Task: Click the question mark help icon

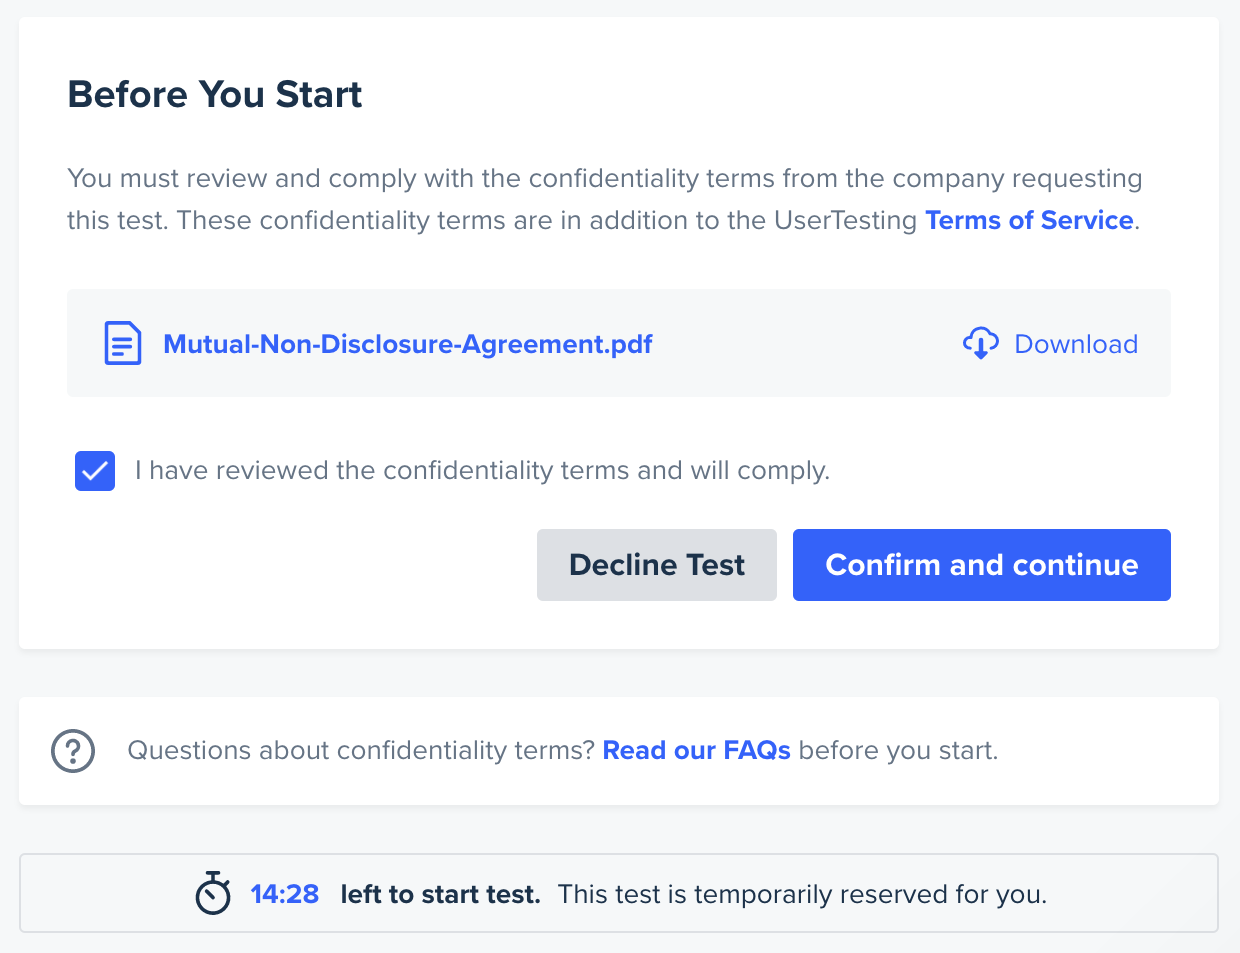Action: [x=73, y=751]
